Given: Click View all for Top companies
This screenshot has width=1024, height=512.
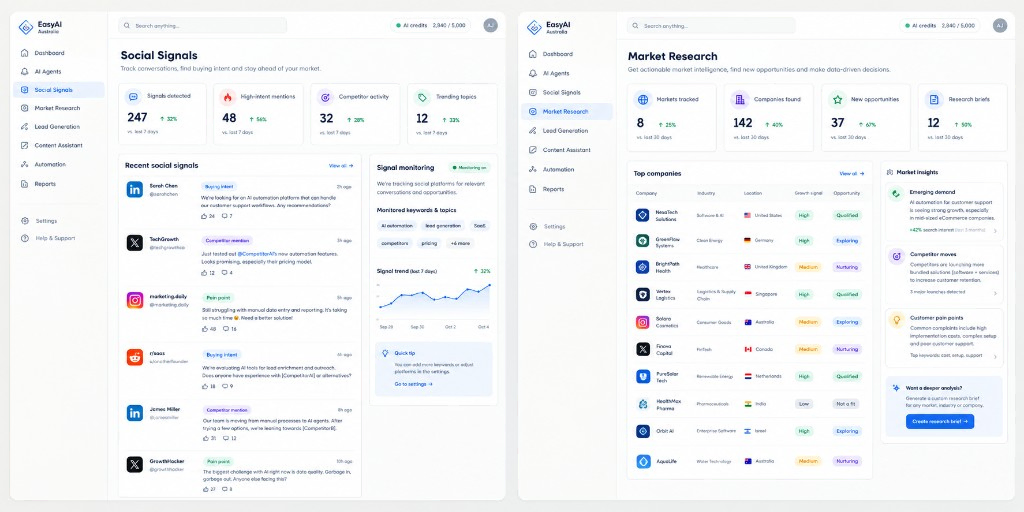Looking at the screenshot, I should point(852,174).
